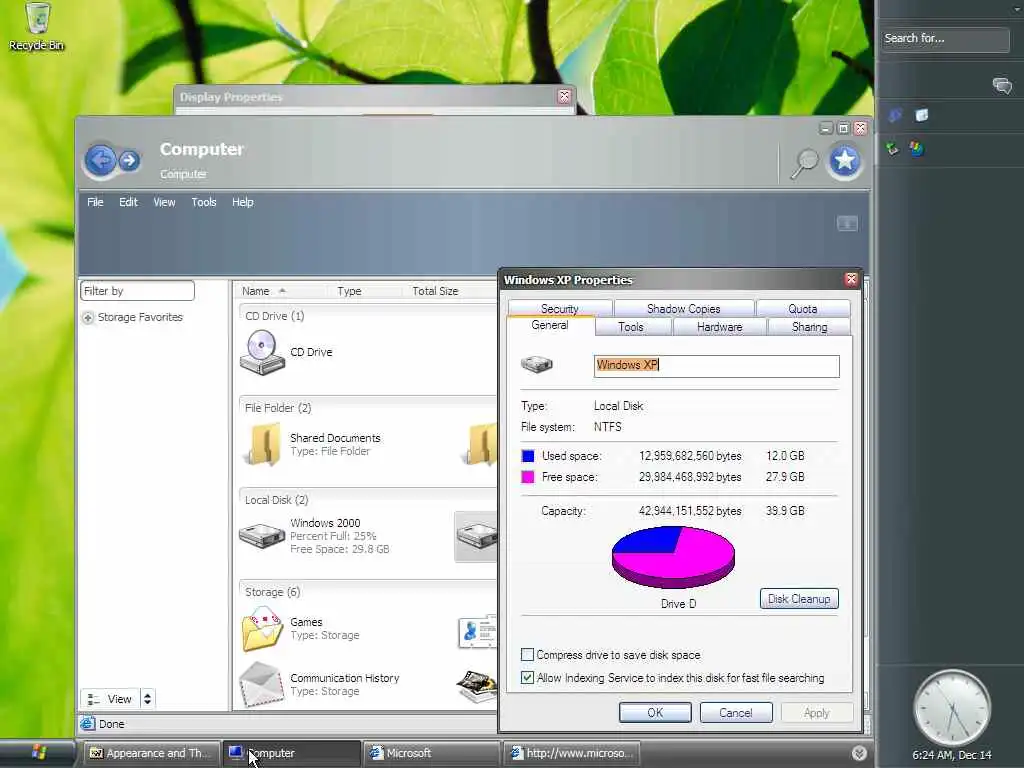Switch to the Quota tab
This screenshot has height=768, width=1024.
click(803, 308)
